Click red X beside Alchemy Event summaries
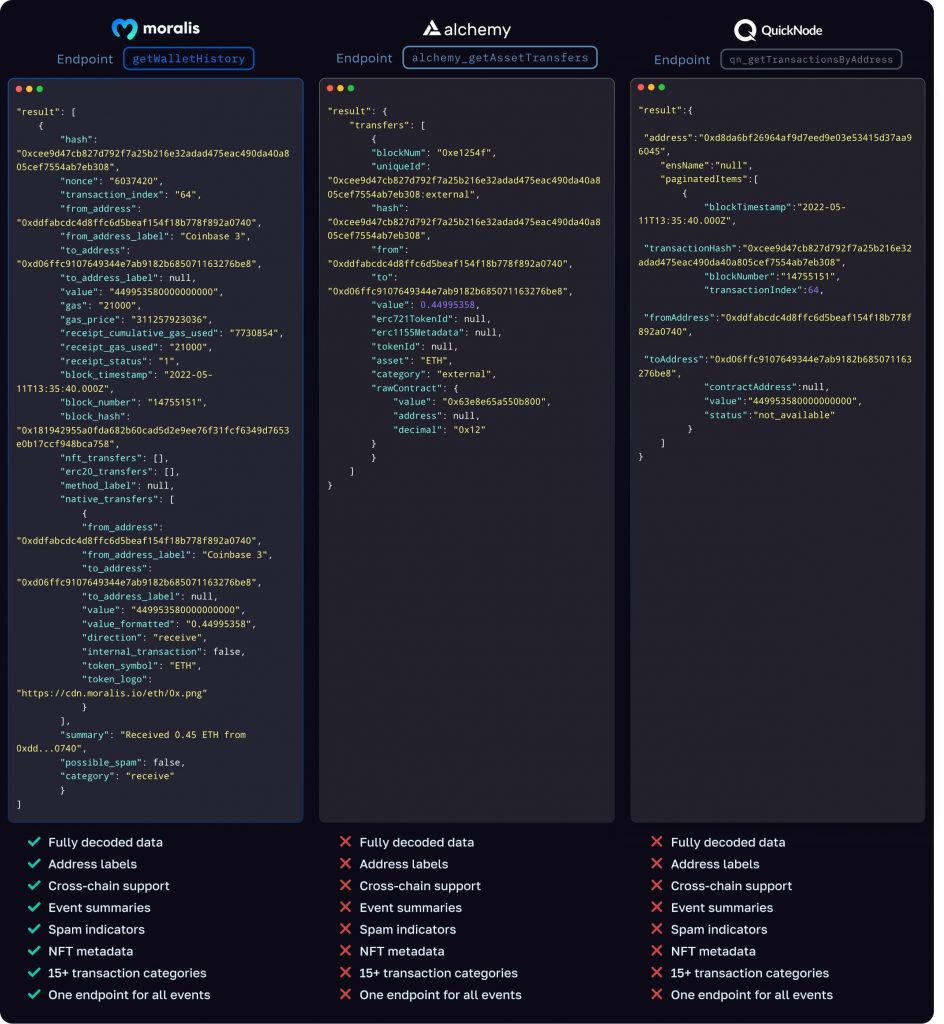The image size is (944, 1024). (x=346, y=908)
